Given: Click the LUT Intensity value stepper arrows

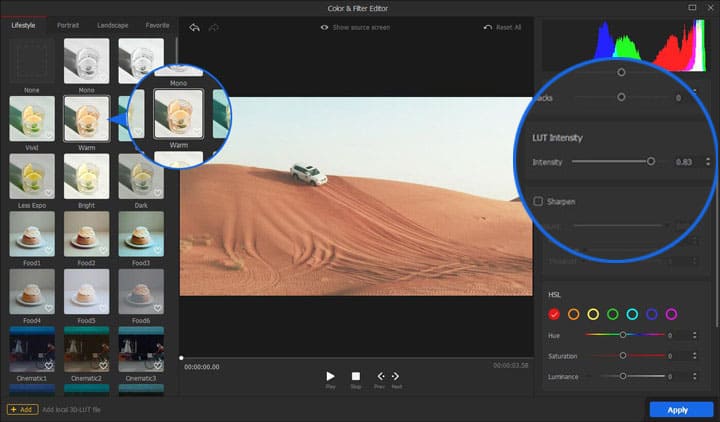Looking at the screenshot, I should pos(708,161).
